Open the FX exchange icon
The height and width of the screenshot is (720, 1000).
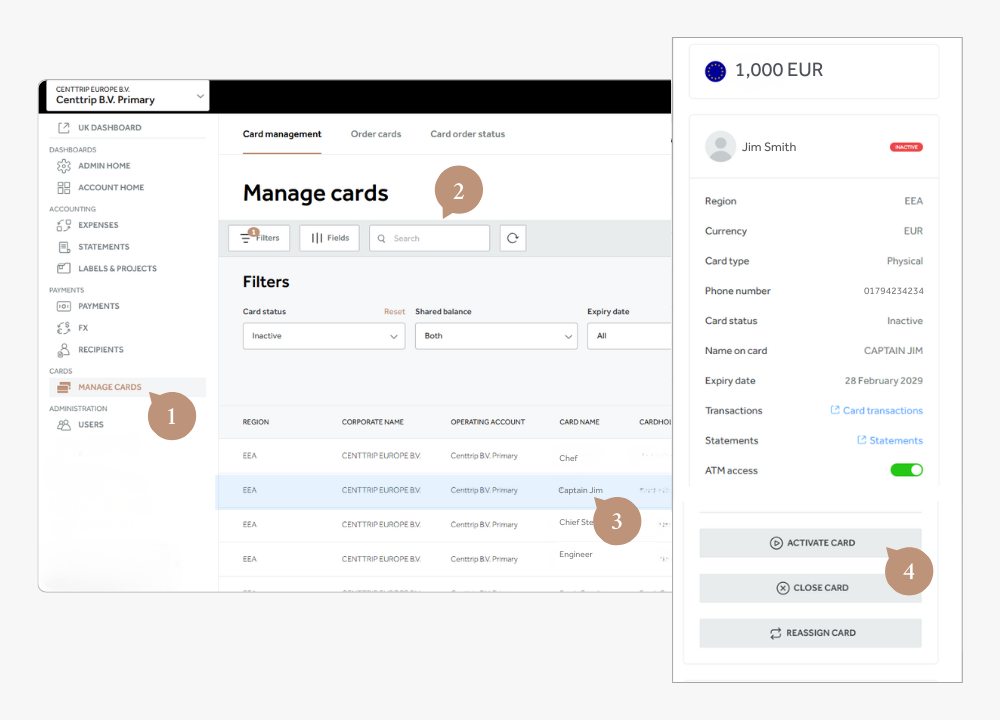(x=64, y=328)
